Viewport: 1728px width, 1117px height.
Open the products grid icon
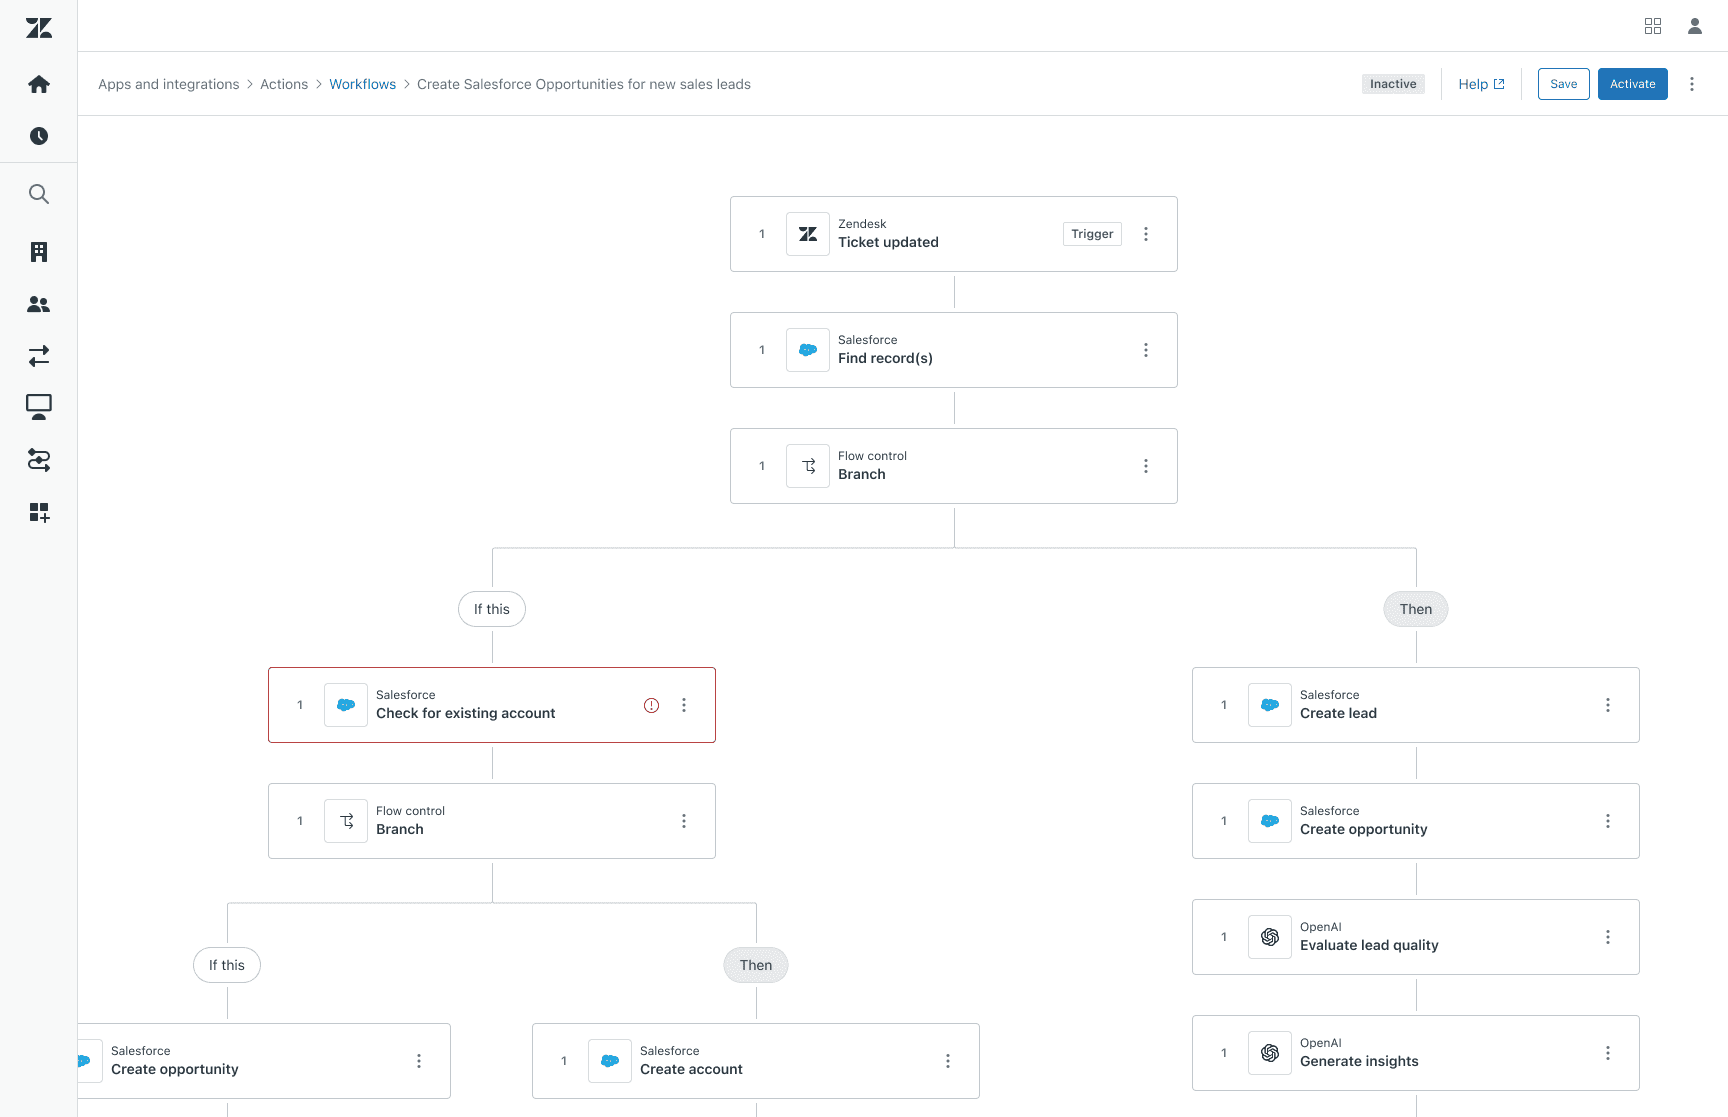[1653, 26]
